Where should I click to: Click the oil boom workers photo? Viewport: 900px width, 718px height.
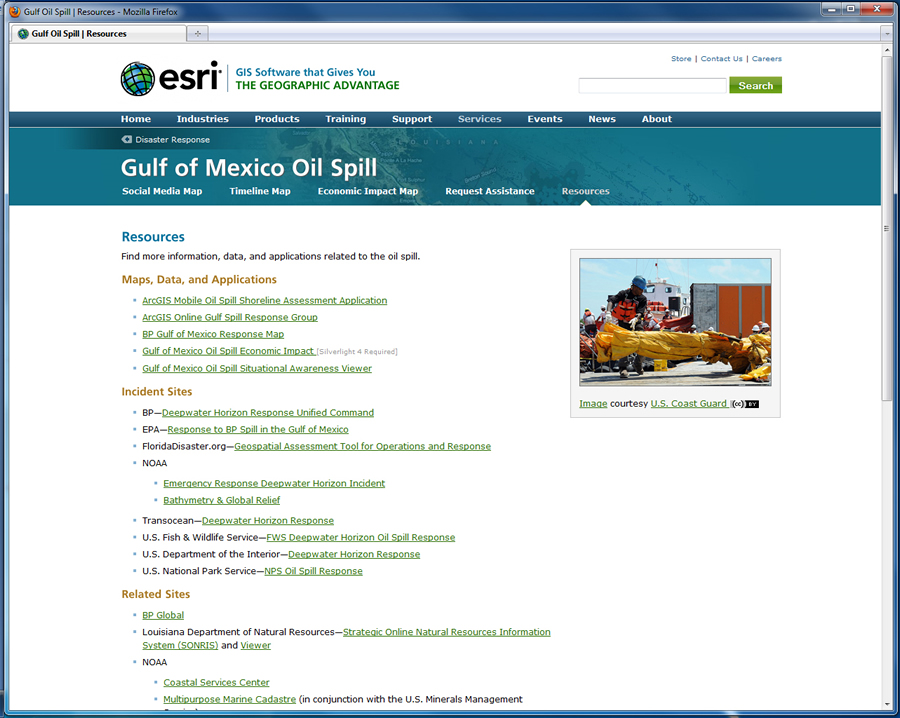675,322
